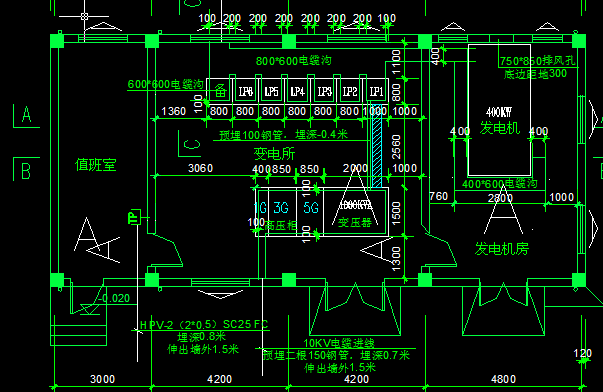Viewport: 603px width, 392px height.
Task: Select the 5G cabinet label
Action: point(311,208)
